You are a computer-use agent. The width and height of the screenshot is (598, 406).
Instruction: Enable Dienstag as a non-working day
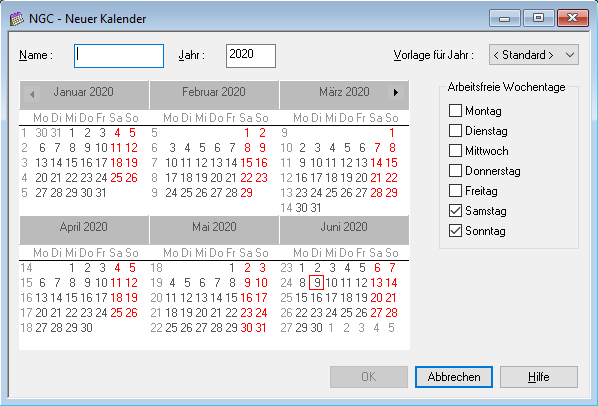point(455,131)
